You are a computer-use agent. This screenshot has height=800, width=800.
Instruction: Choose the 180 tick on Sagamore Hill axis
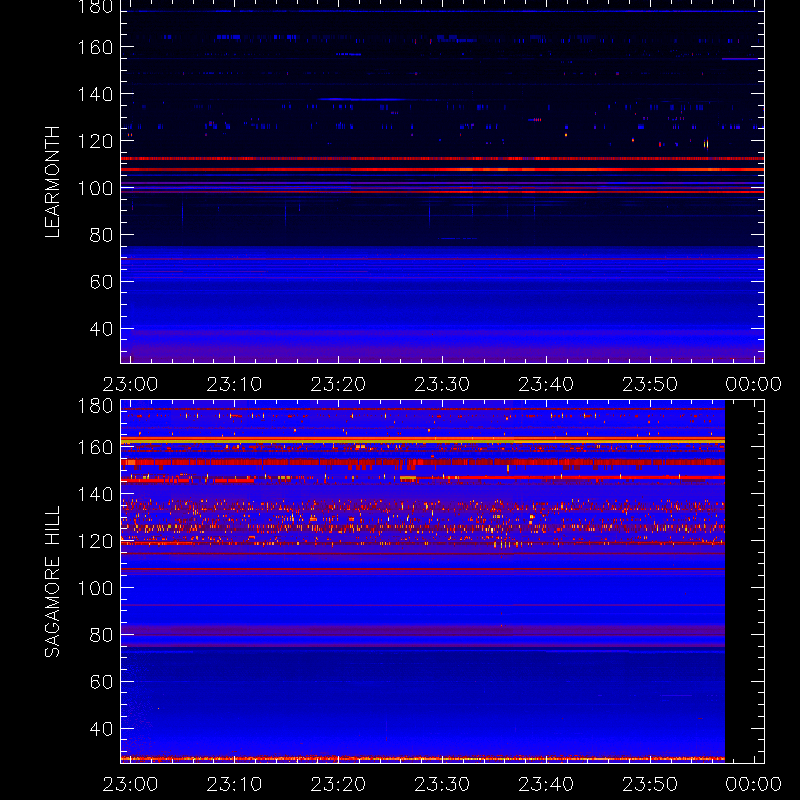[x=95, y=406]
